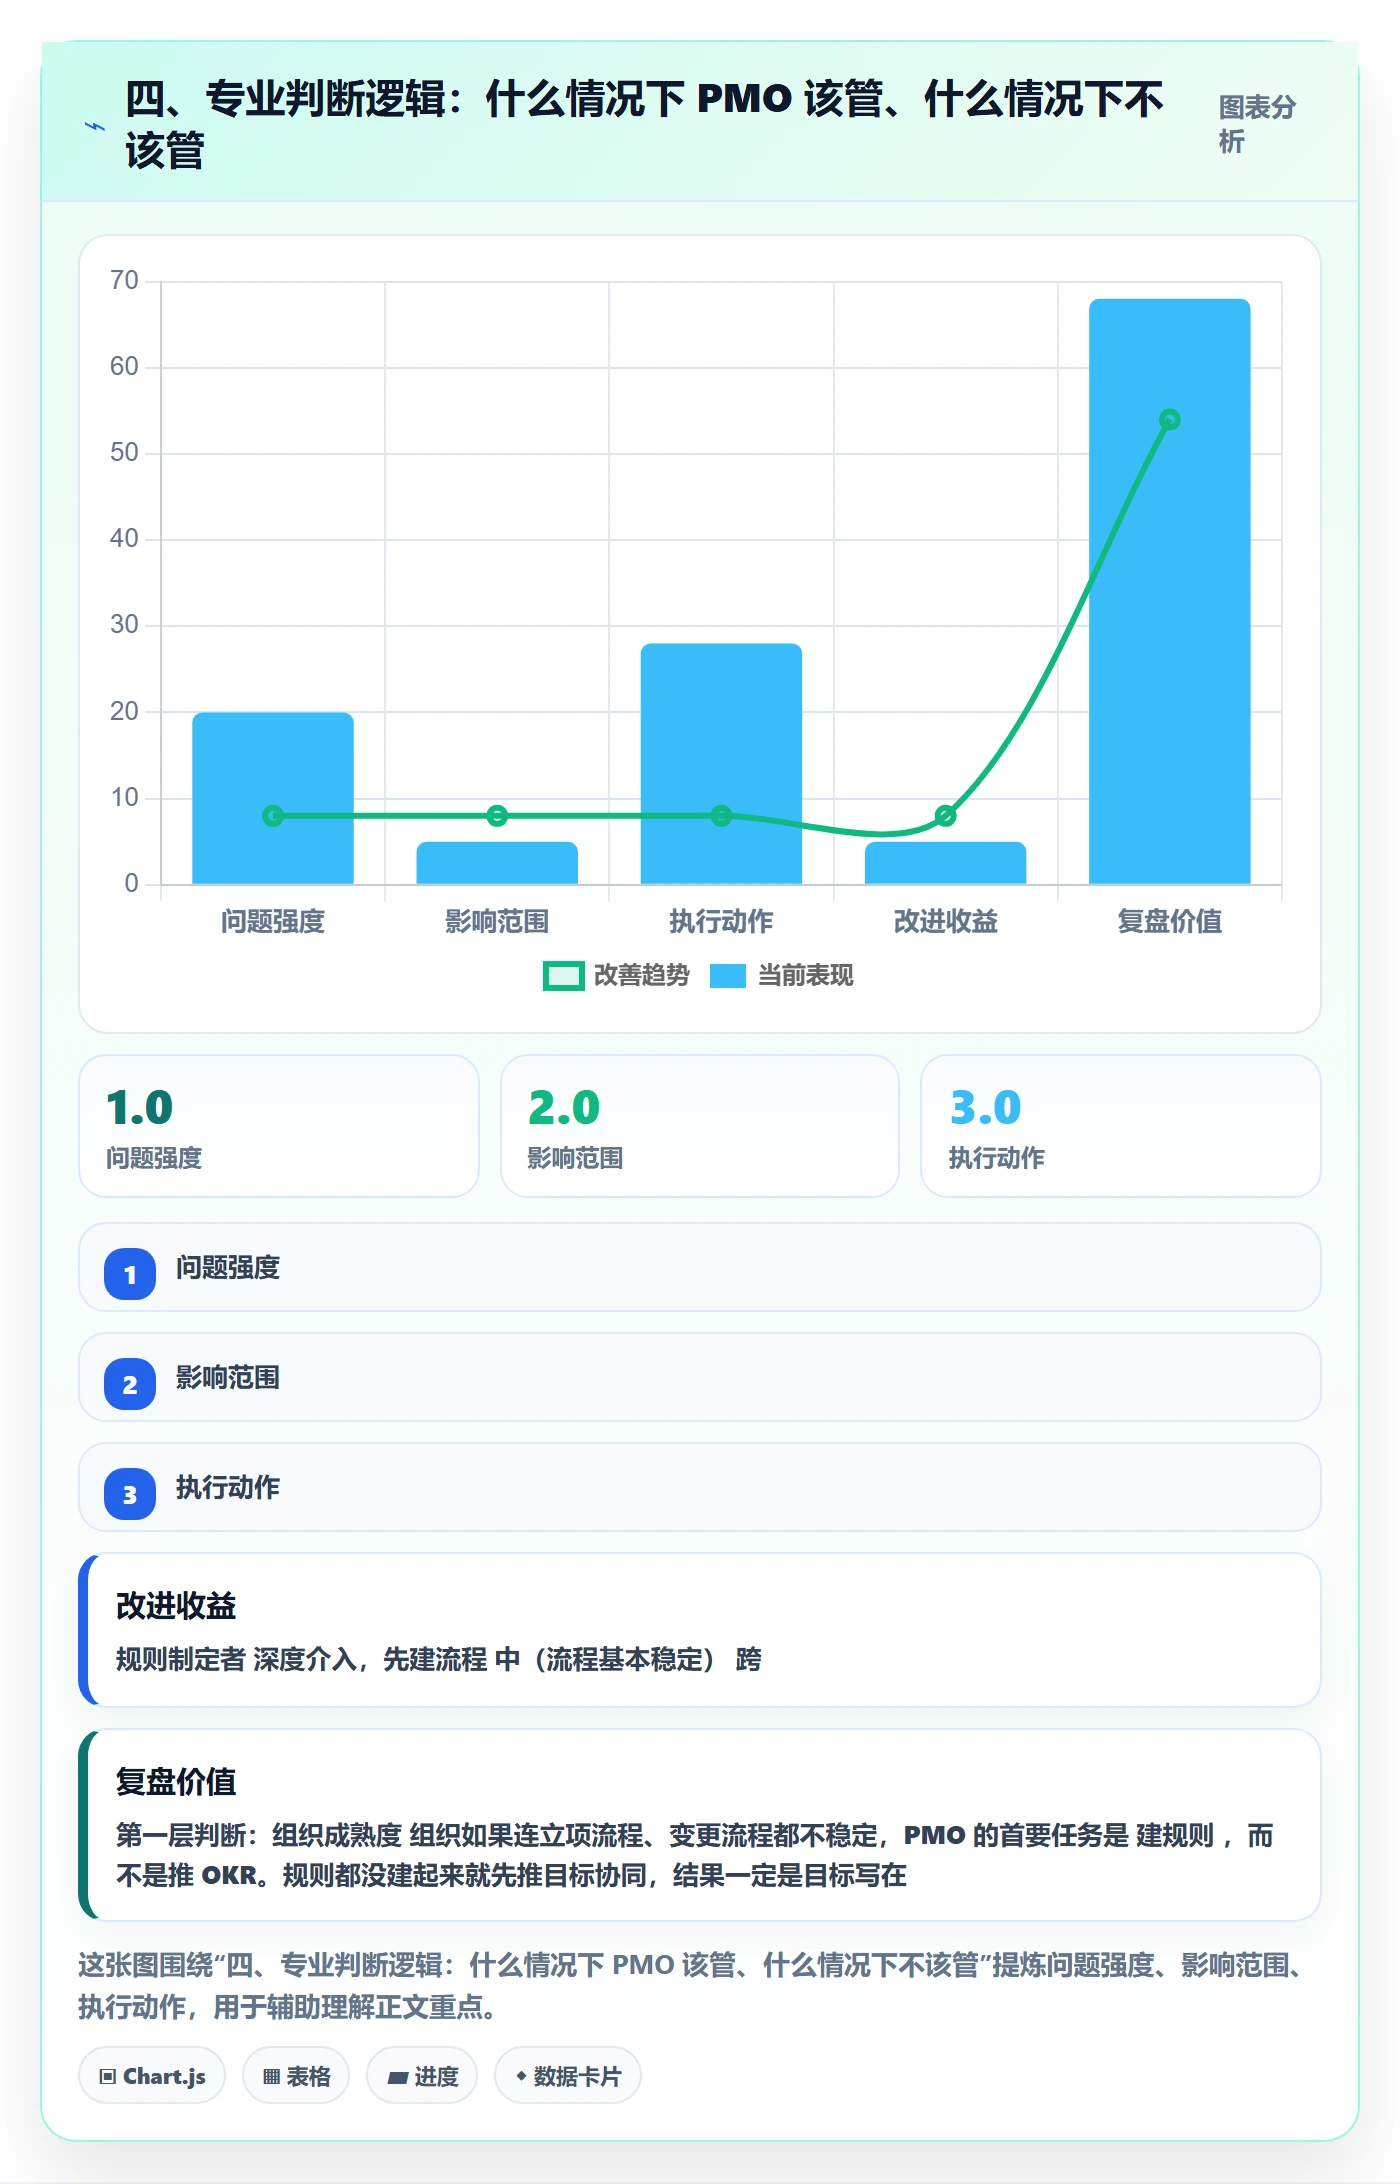Click the summary paragraph starting with 这张图围绕
The height and width of the screenshot is (2184, 1400).
690,1986
